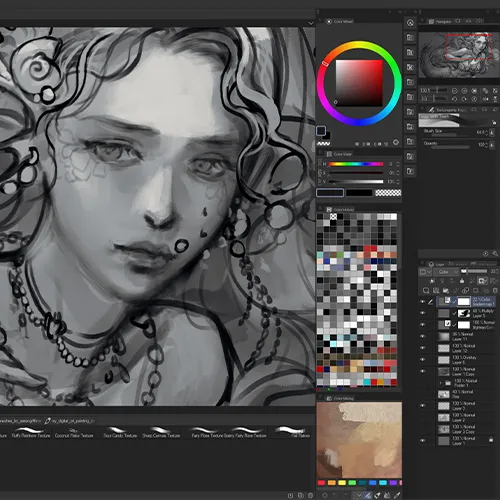Viewport: 500px width, 500px height.
Task: Select the transparent color checkered swatch
Action: tap(388, 193)
